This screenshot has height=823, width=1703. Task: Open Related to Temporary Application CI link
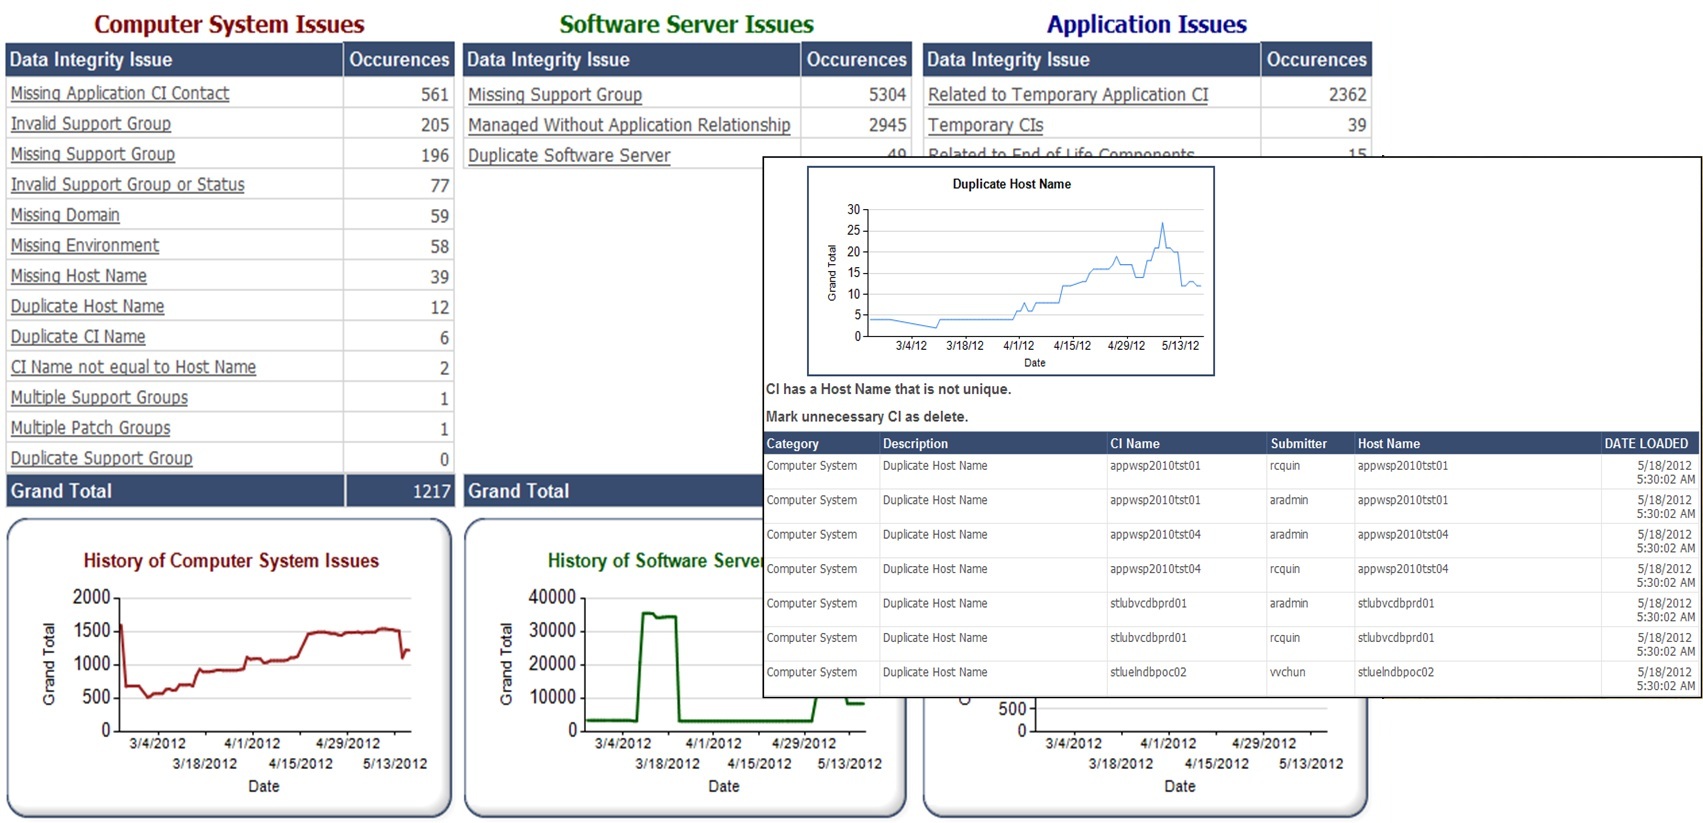(1067, 94)
